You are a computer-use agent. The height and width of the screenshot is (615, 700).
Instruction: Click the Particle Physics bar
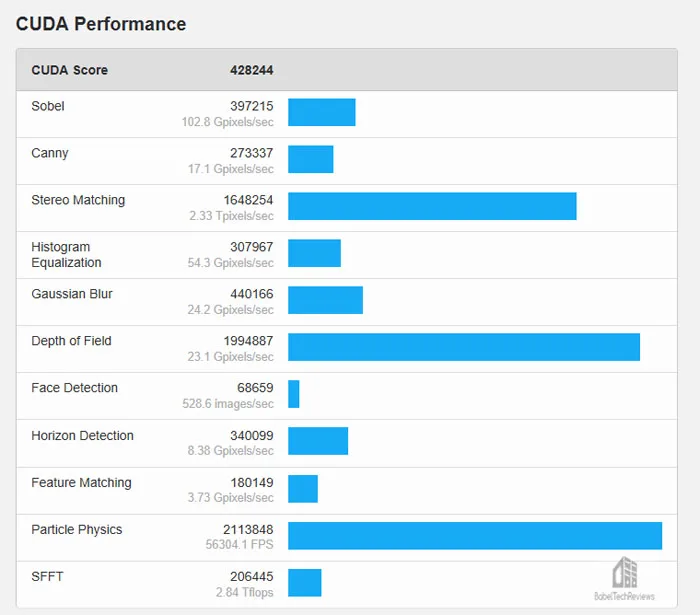click(x=475, y=536)
